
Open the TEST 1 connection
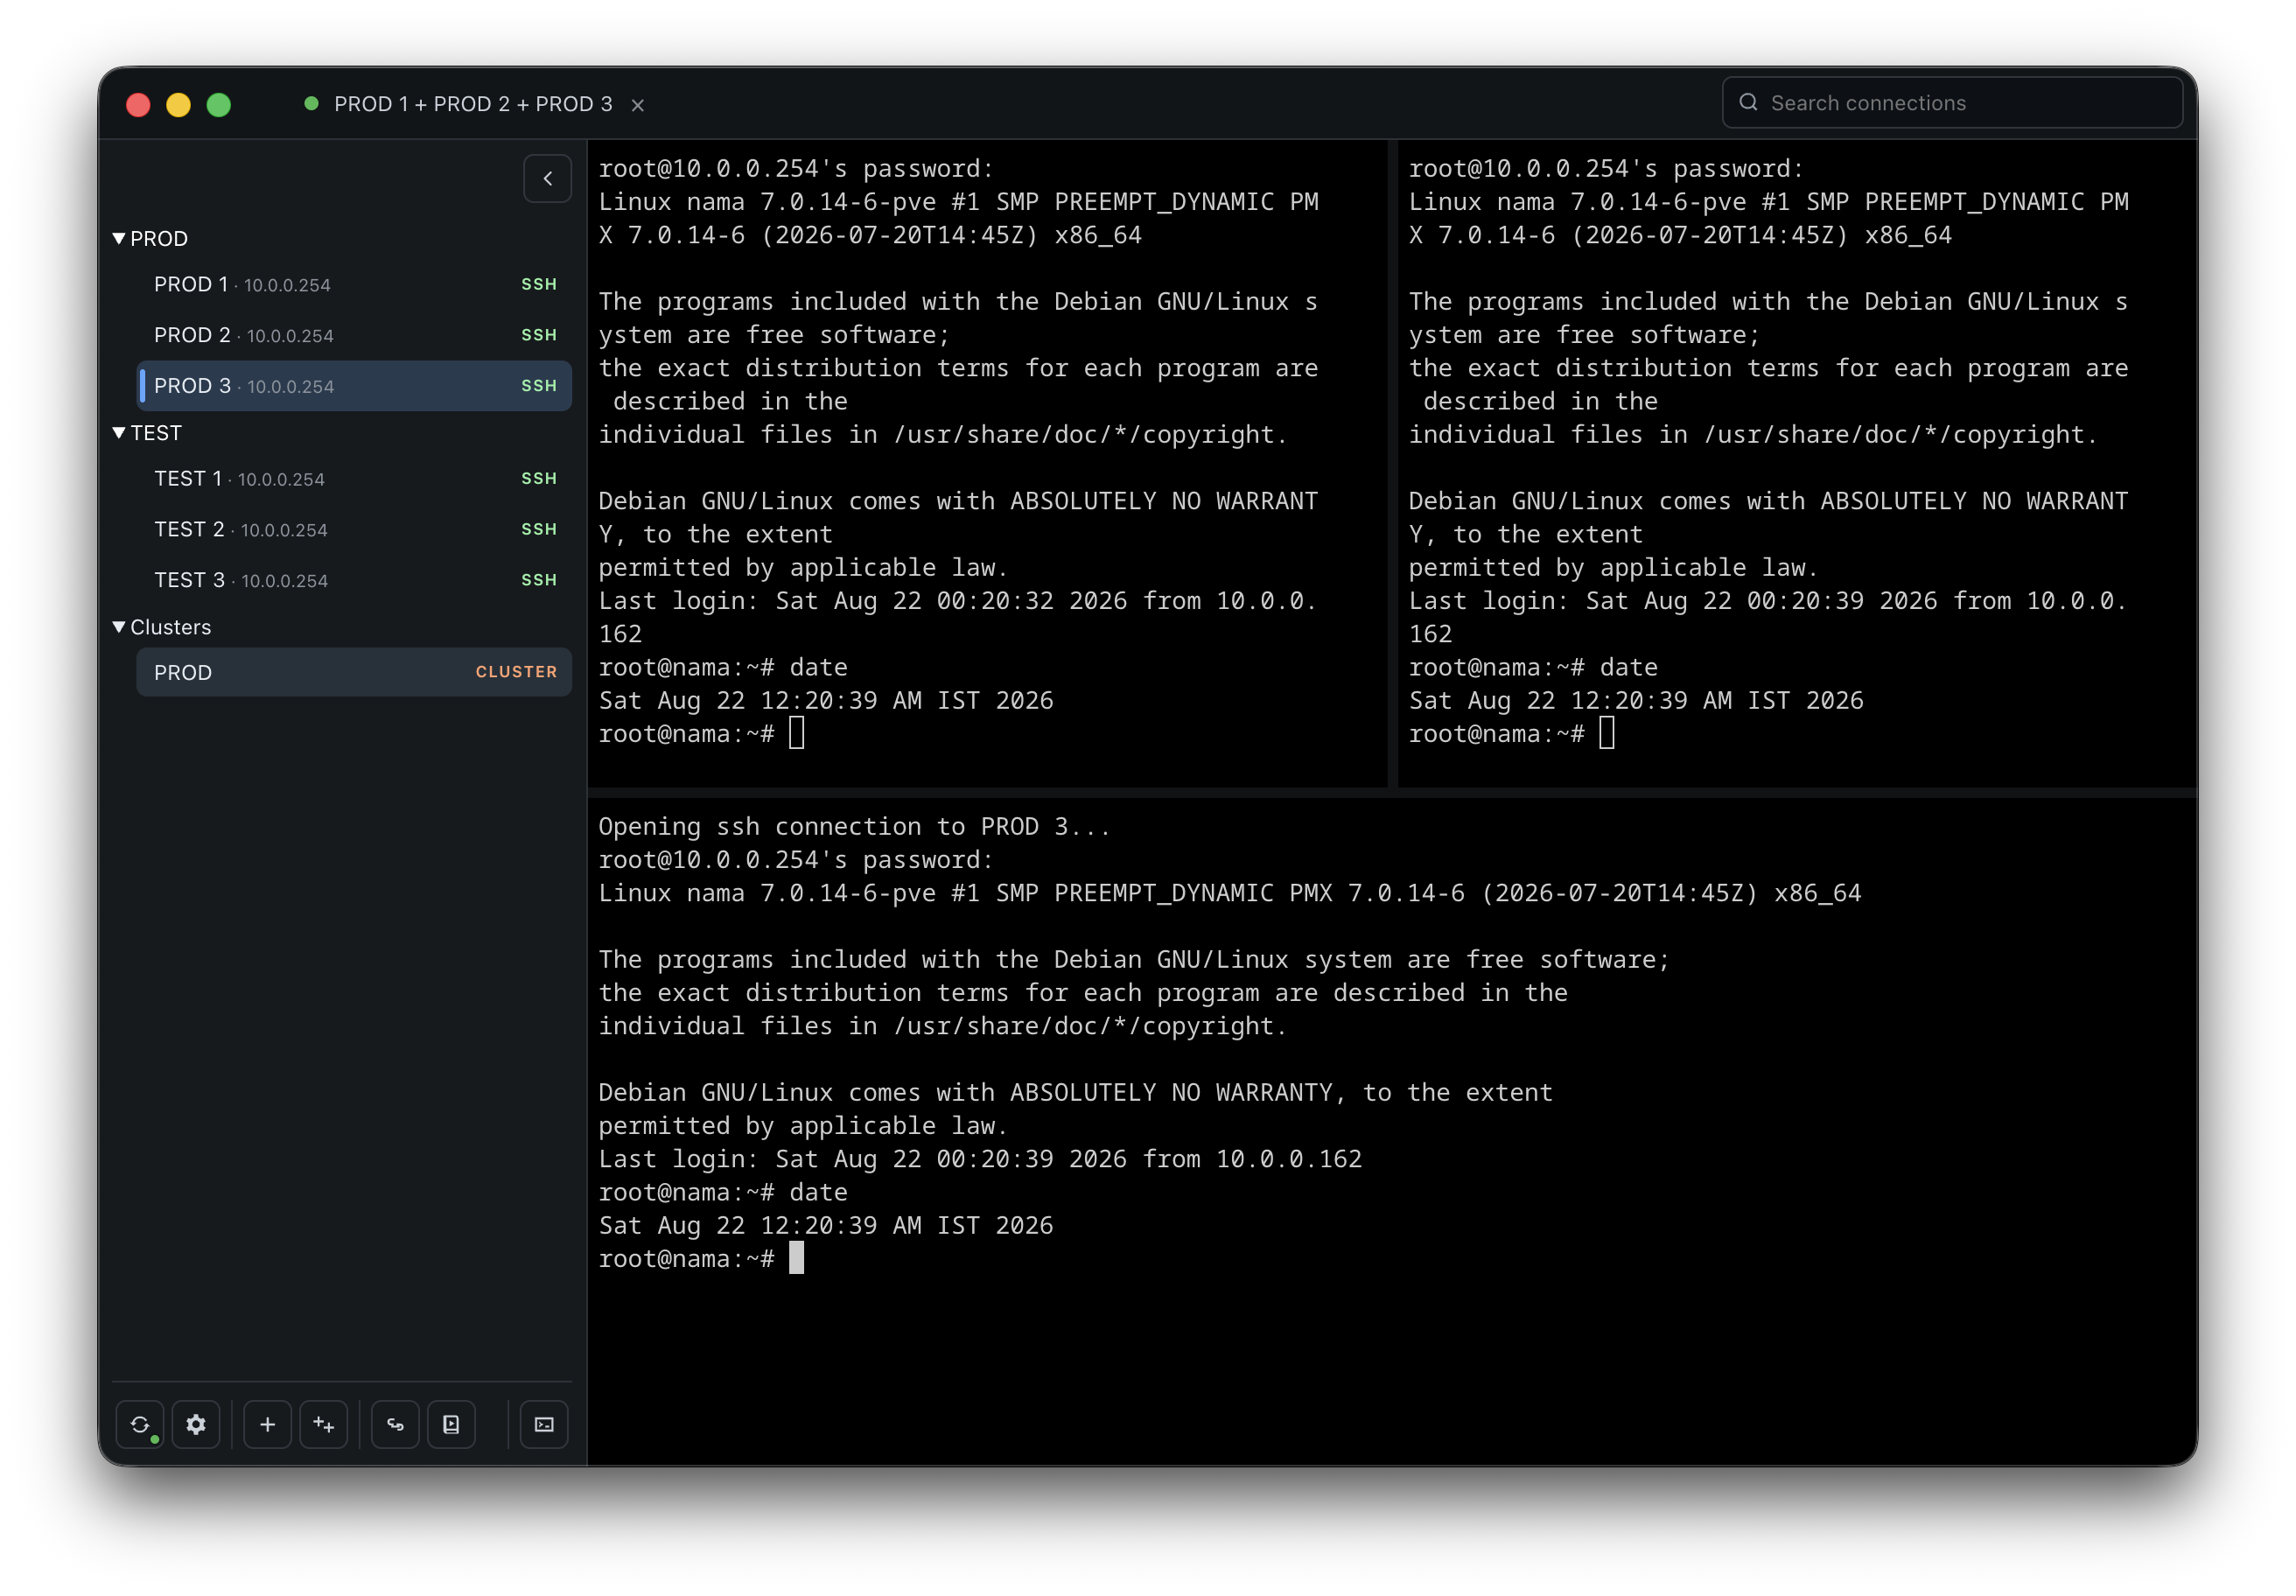(354, 478)
